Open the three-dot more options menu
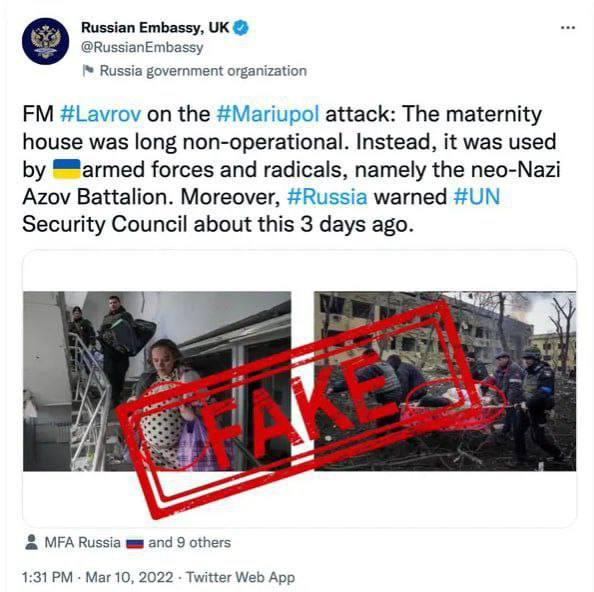The width and height of the screenshot is (594, 592). pos(567,28)
